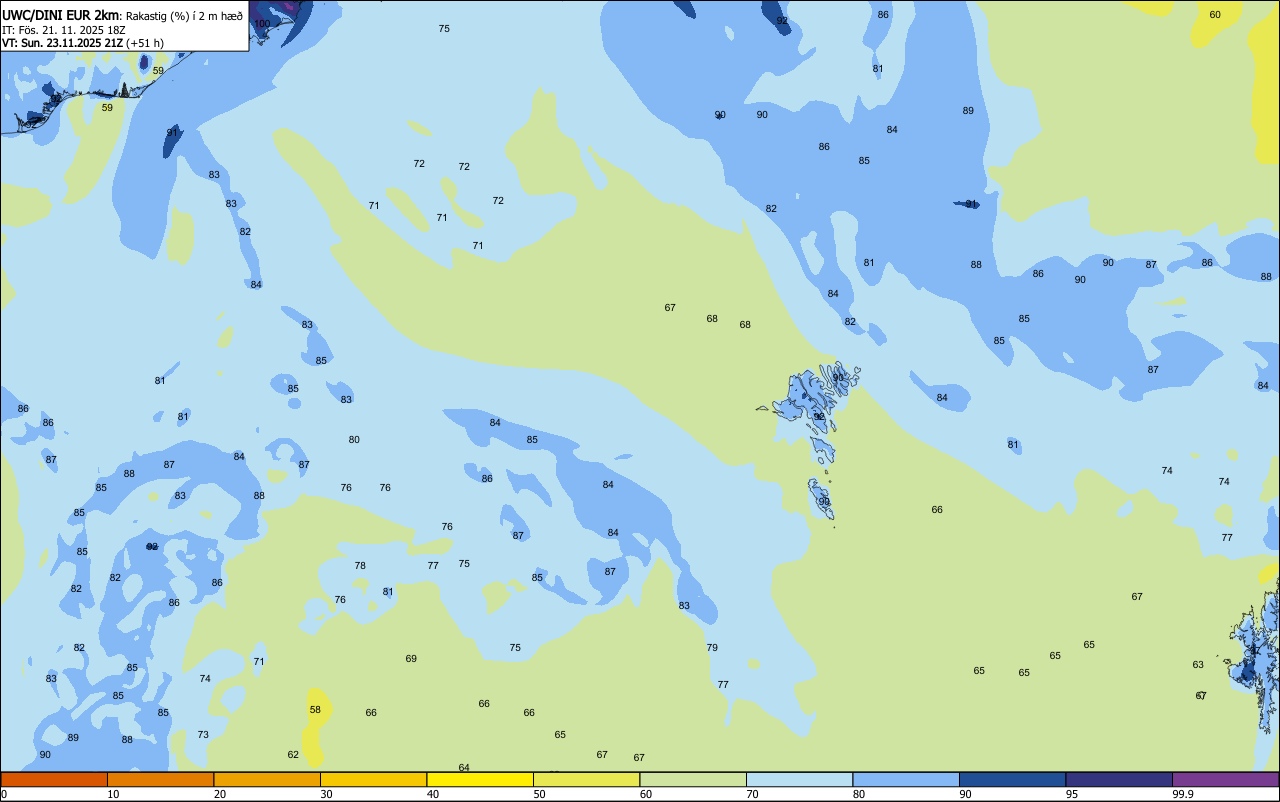Click the '30' legend tick label

point(326,794)
